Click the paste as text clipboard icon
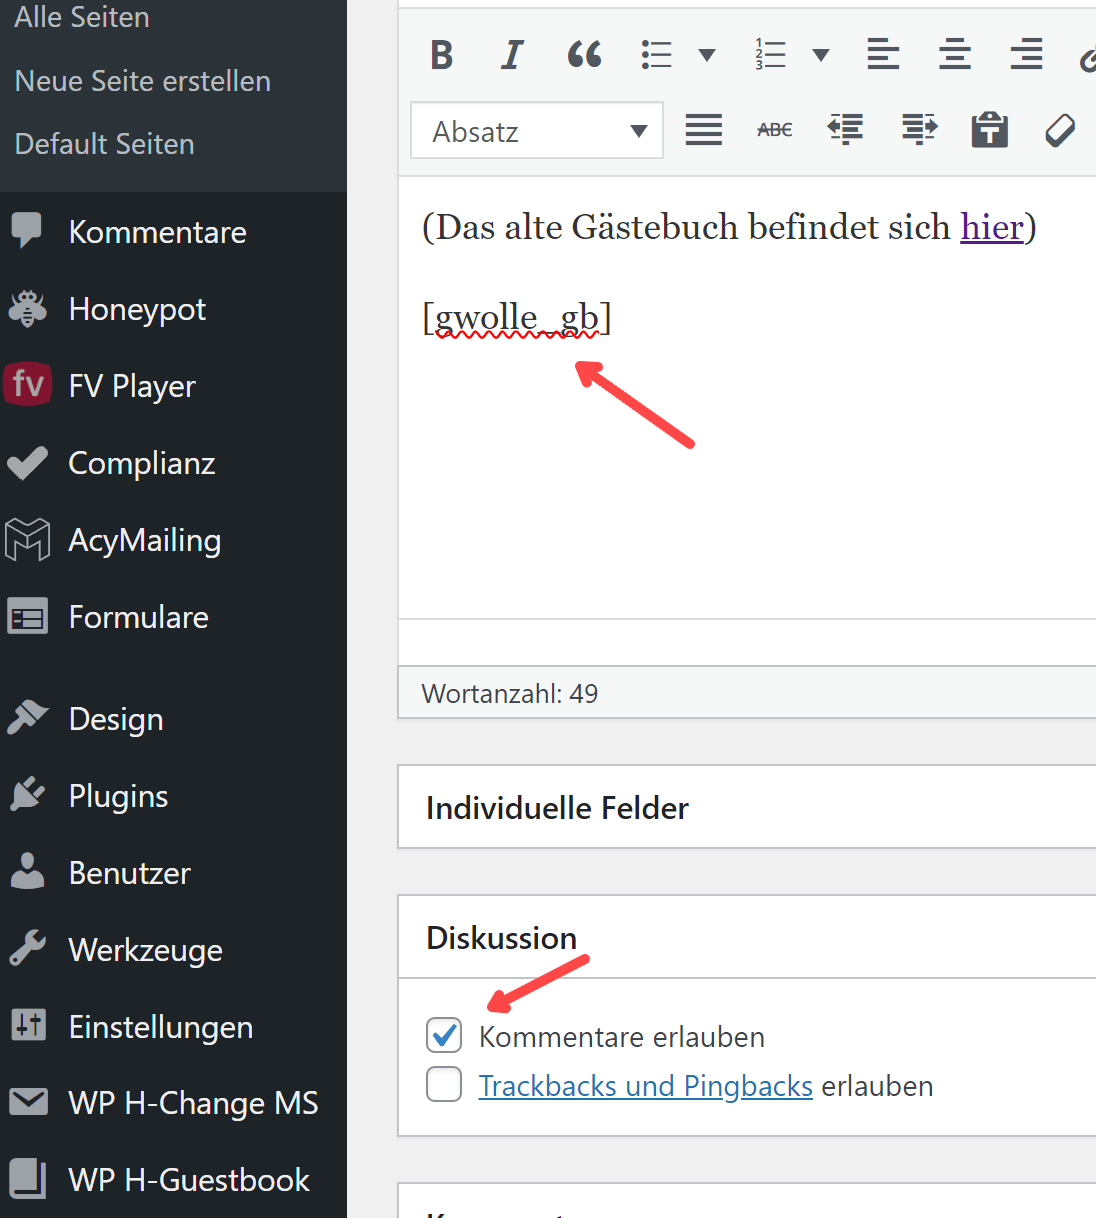 pos(989,130)
